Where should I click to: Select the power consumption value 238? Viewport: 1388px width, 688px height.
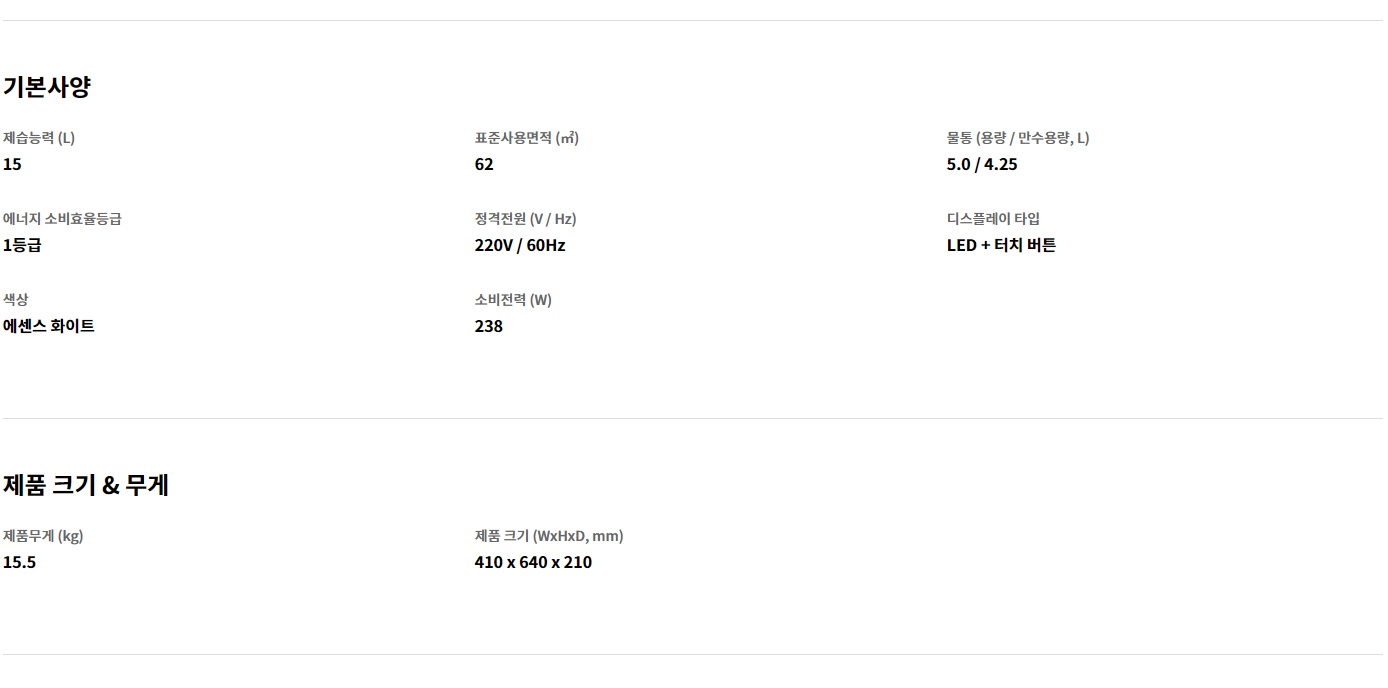489,326
